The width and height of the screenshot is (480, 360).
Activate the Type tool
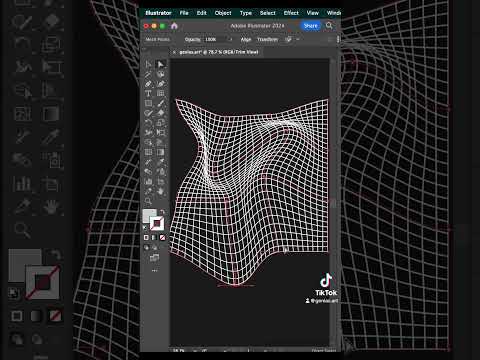[148, 94]
